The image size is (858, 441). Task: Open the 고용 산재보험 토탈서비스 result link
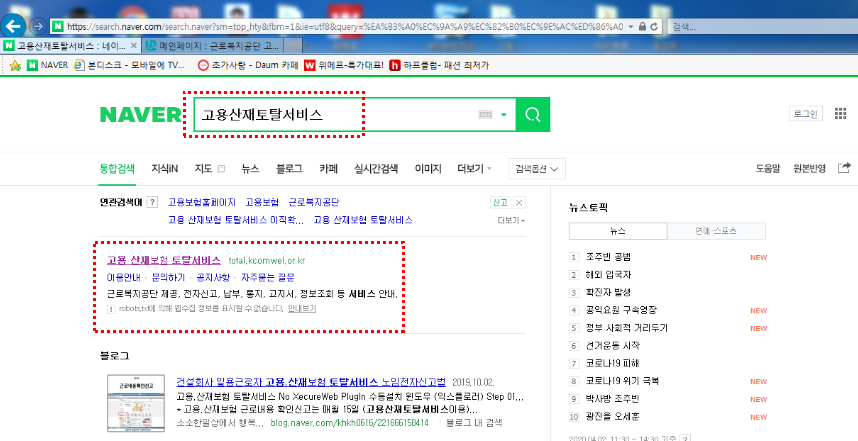click(164, 260)
